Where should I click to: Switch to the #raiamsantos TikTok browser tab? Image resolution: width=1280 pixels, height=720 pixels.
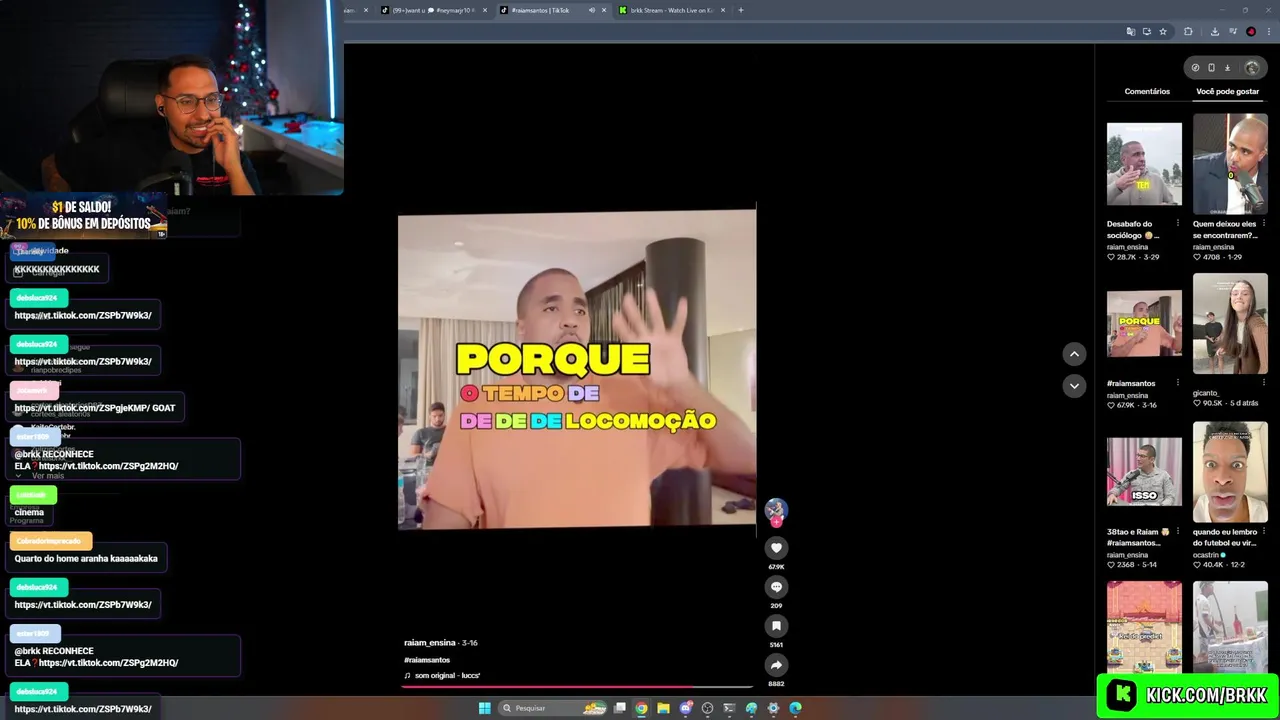point(546,10)
